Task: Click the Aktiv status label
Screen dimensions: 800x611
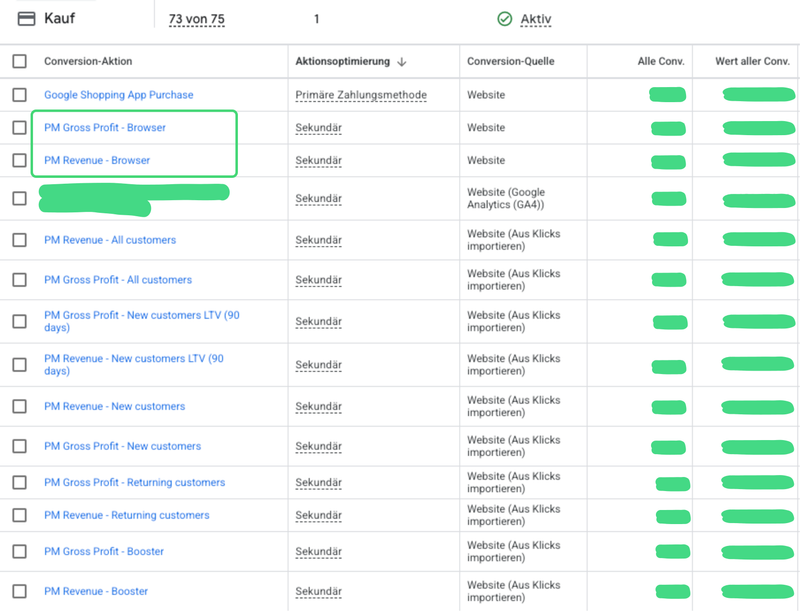Action: pos(536,19)
